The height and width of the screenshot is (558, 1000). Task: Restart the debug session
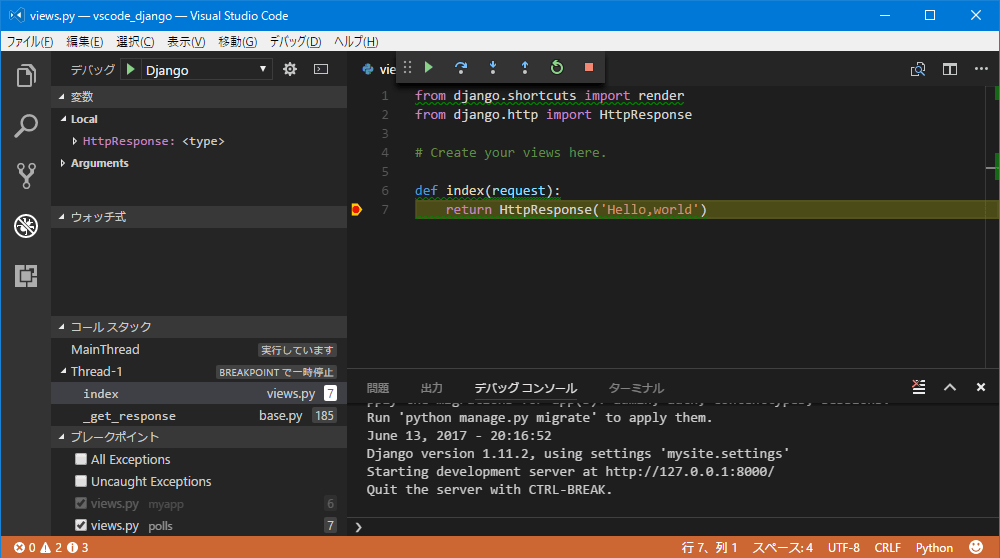pyautogui.click(x=557, y=67)
